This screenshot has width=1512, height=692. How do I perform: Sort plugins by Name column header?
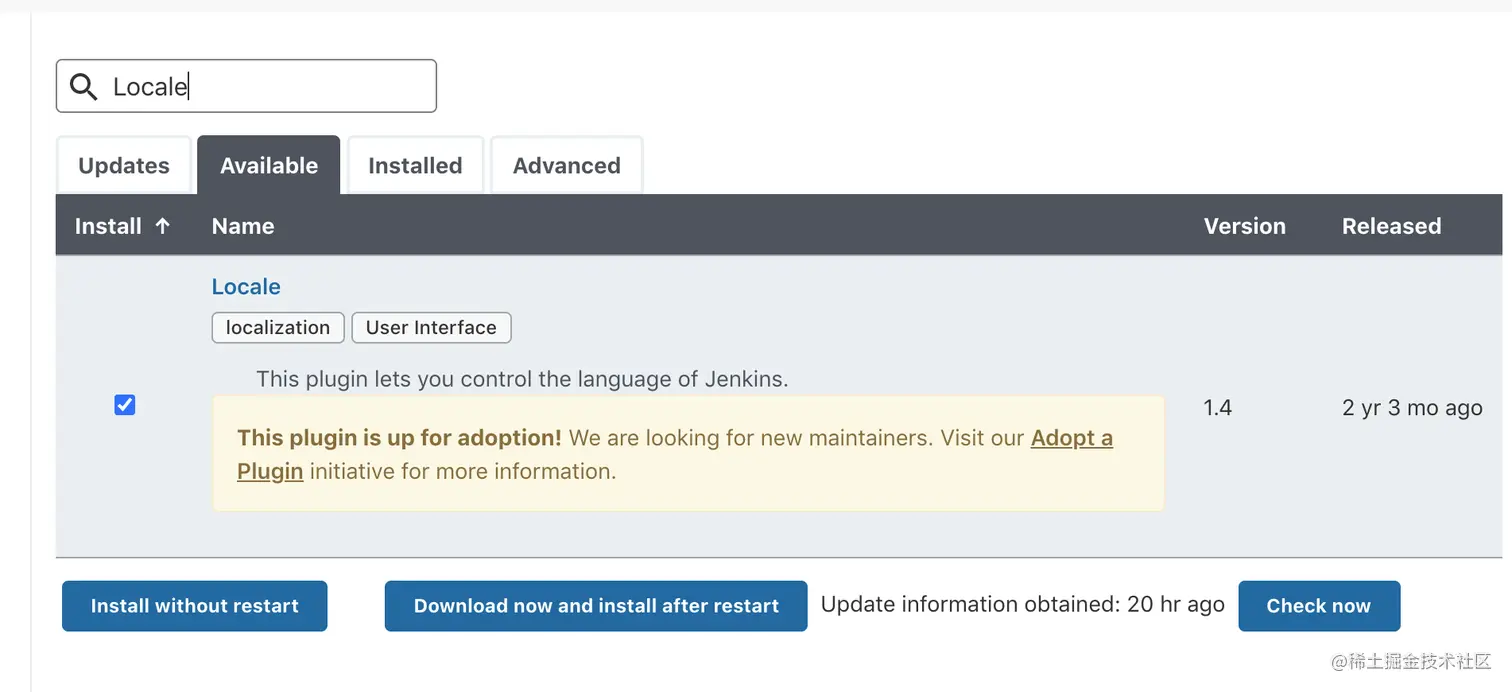[x=243, y=226]
